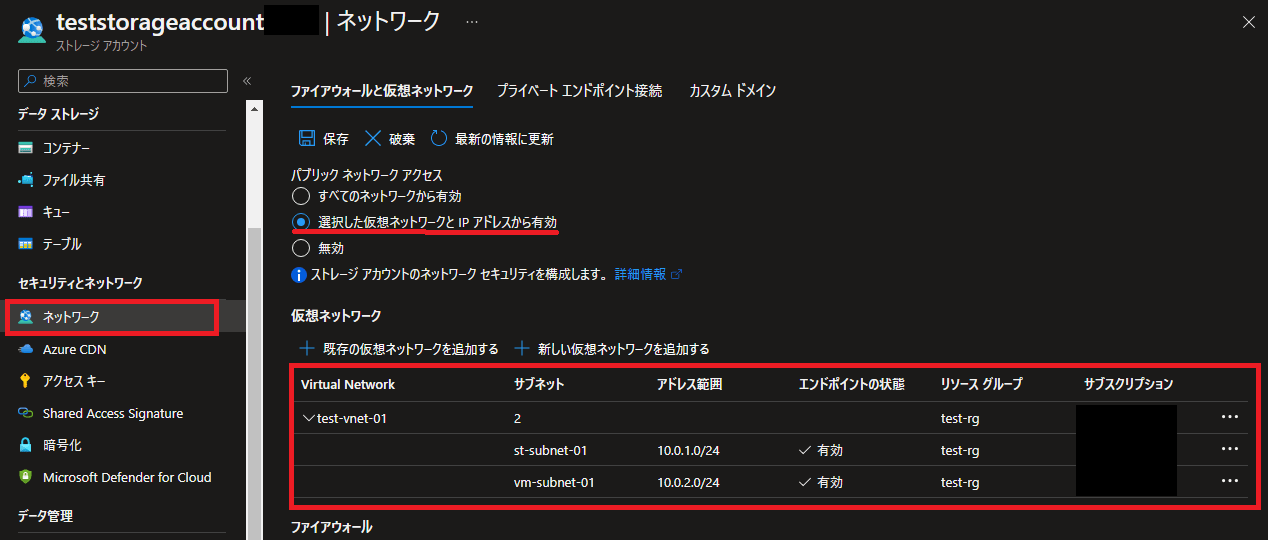This screenshot has width=1268, height=540.
Task: Open 暗号化 menu item
Action: click(x=62, y=445)
